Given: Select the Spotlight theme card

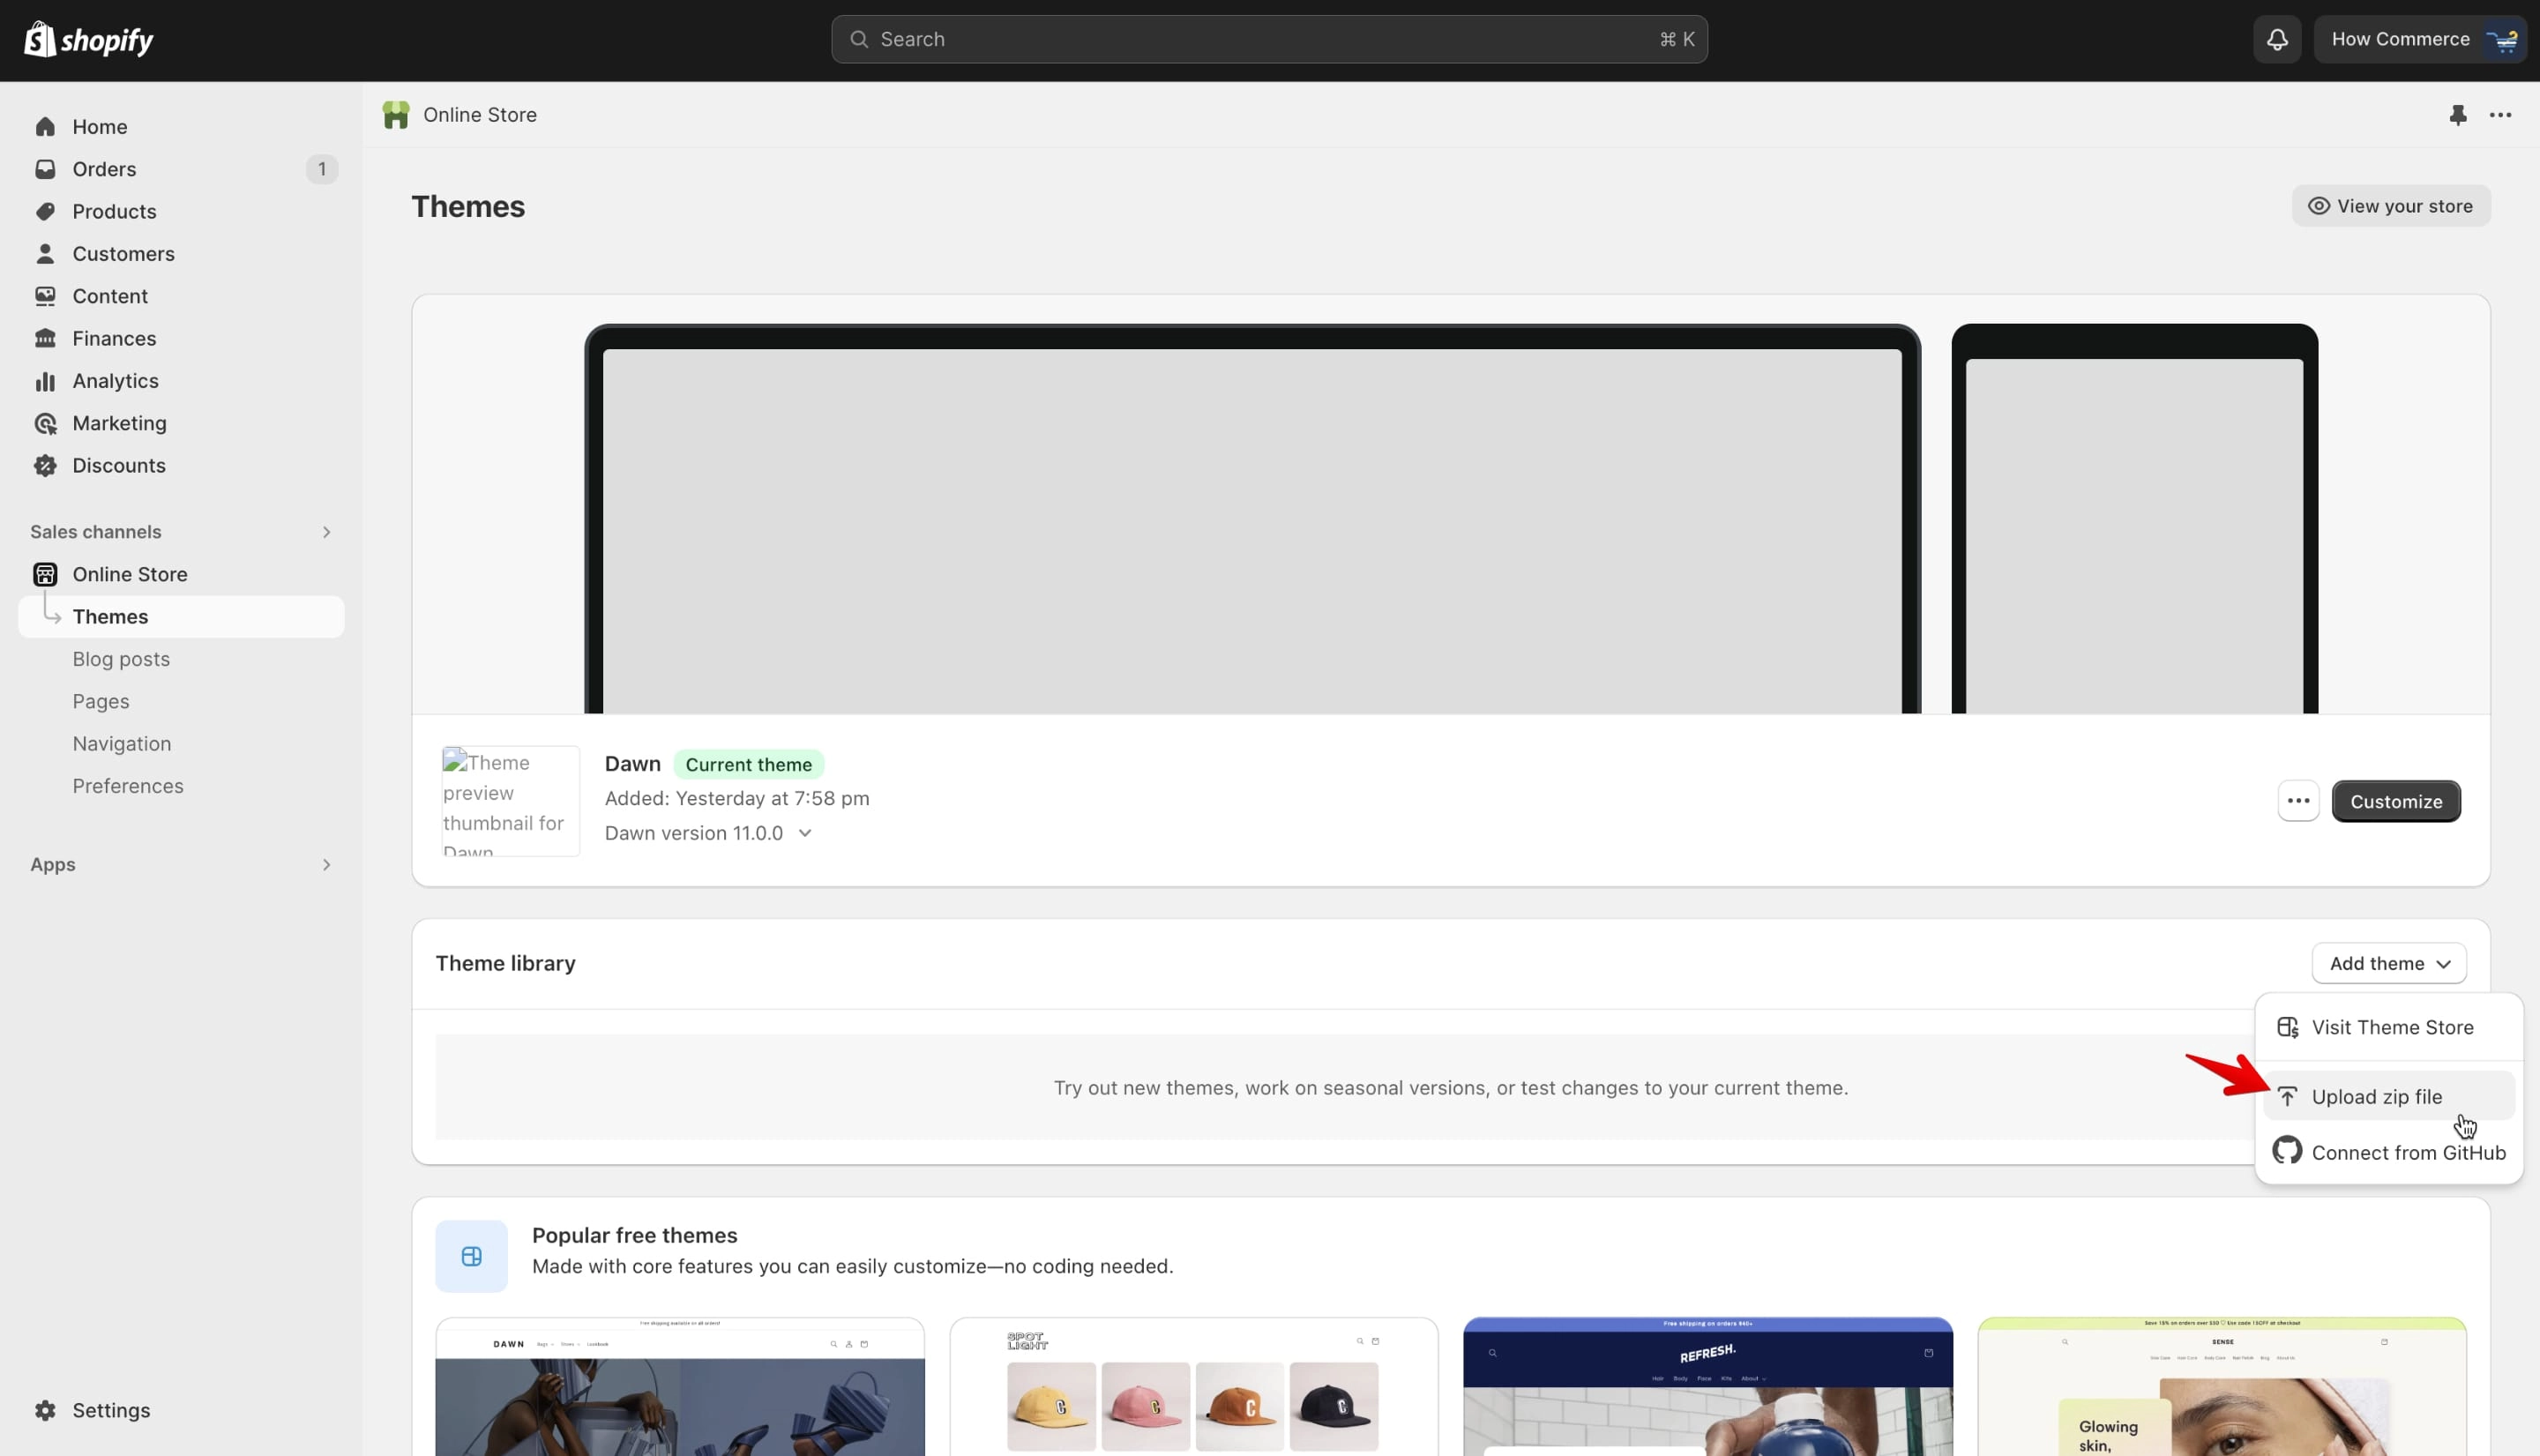Looking at the screenshot, I should [1194, 1386].
